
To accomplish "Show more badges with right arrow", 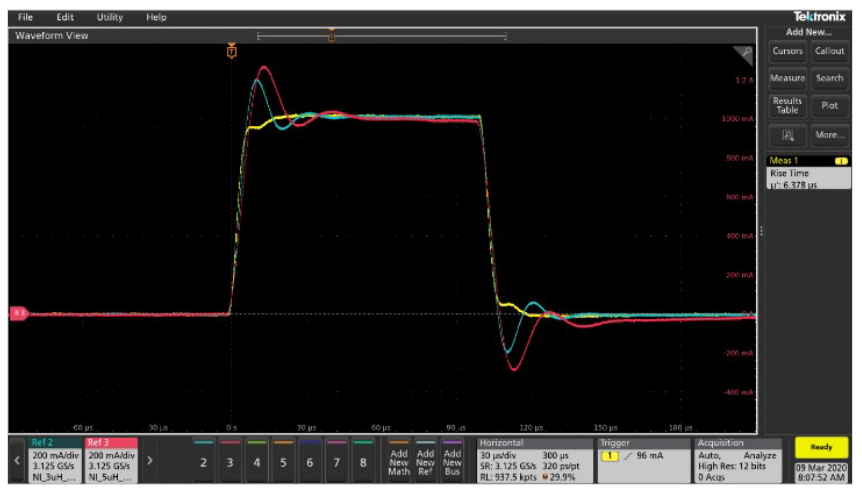I will (150, 461).
